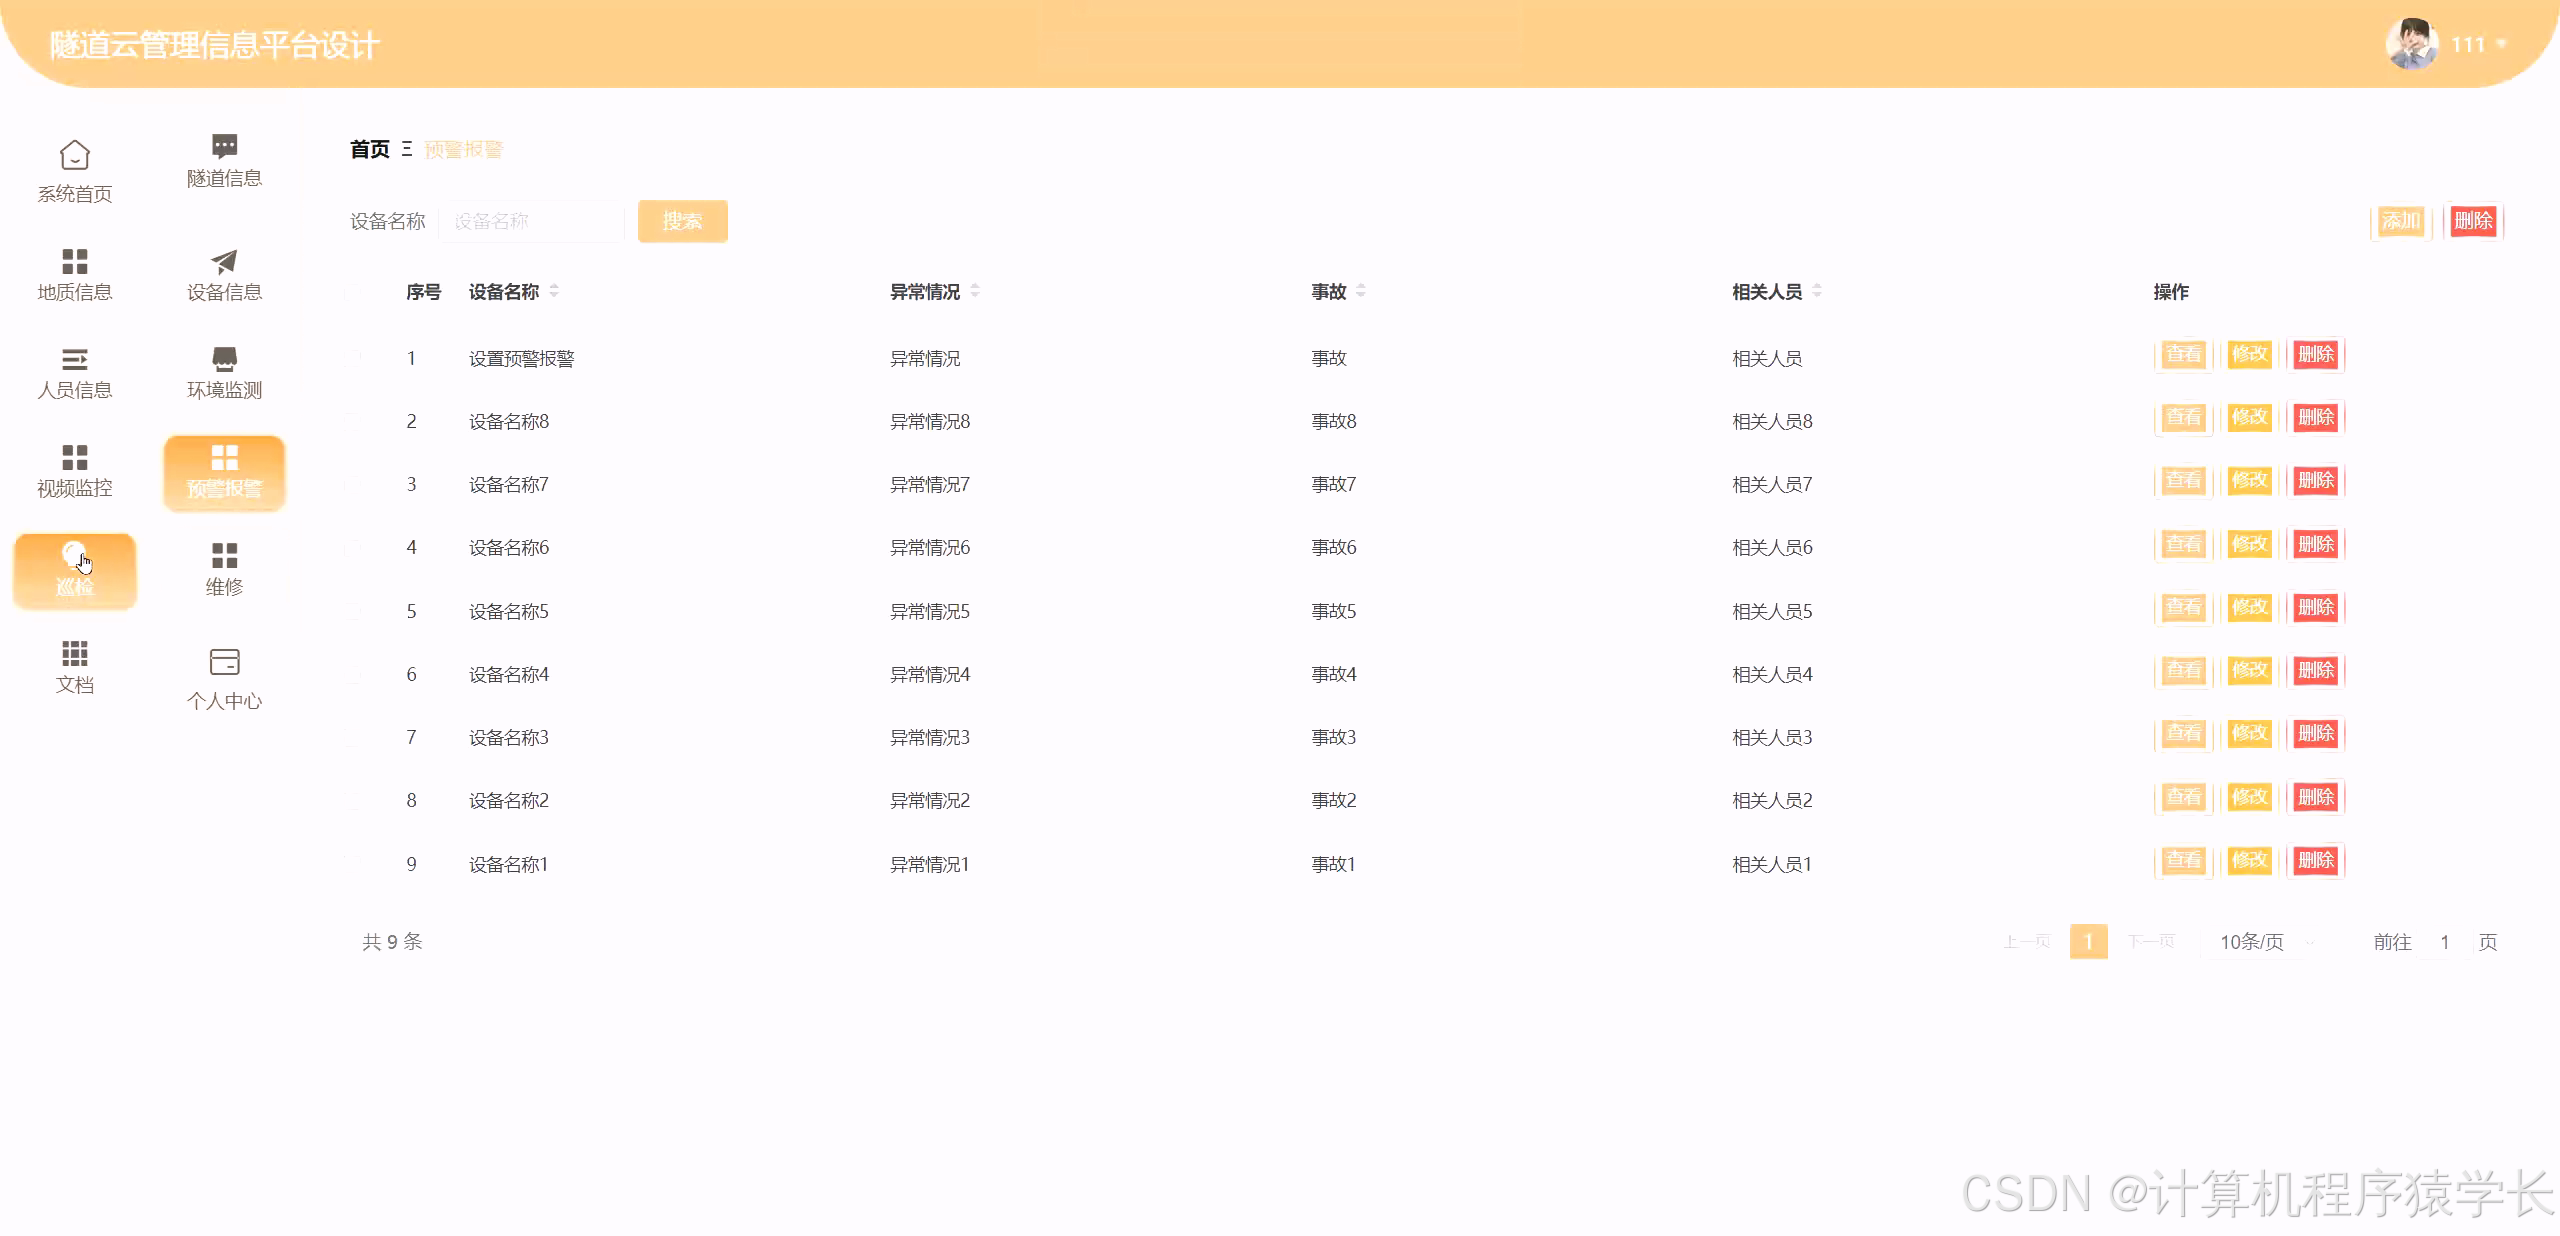This screenshot has height=1236, width=2560.
Task: Open 个人中心 card icon in sidebar
Action: 224,662
